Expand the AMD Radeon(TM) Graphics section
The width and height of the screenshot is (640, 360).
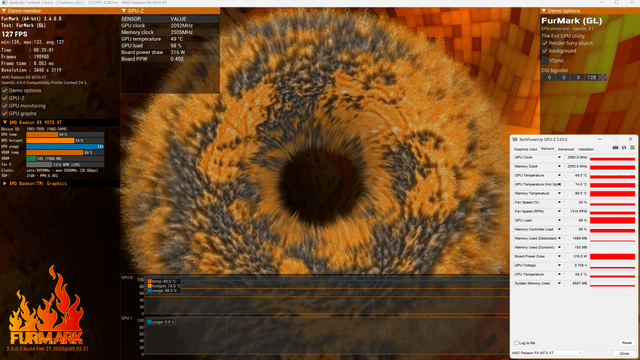[5, 184]
